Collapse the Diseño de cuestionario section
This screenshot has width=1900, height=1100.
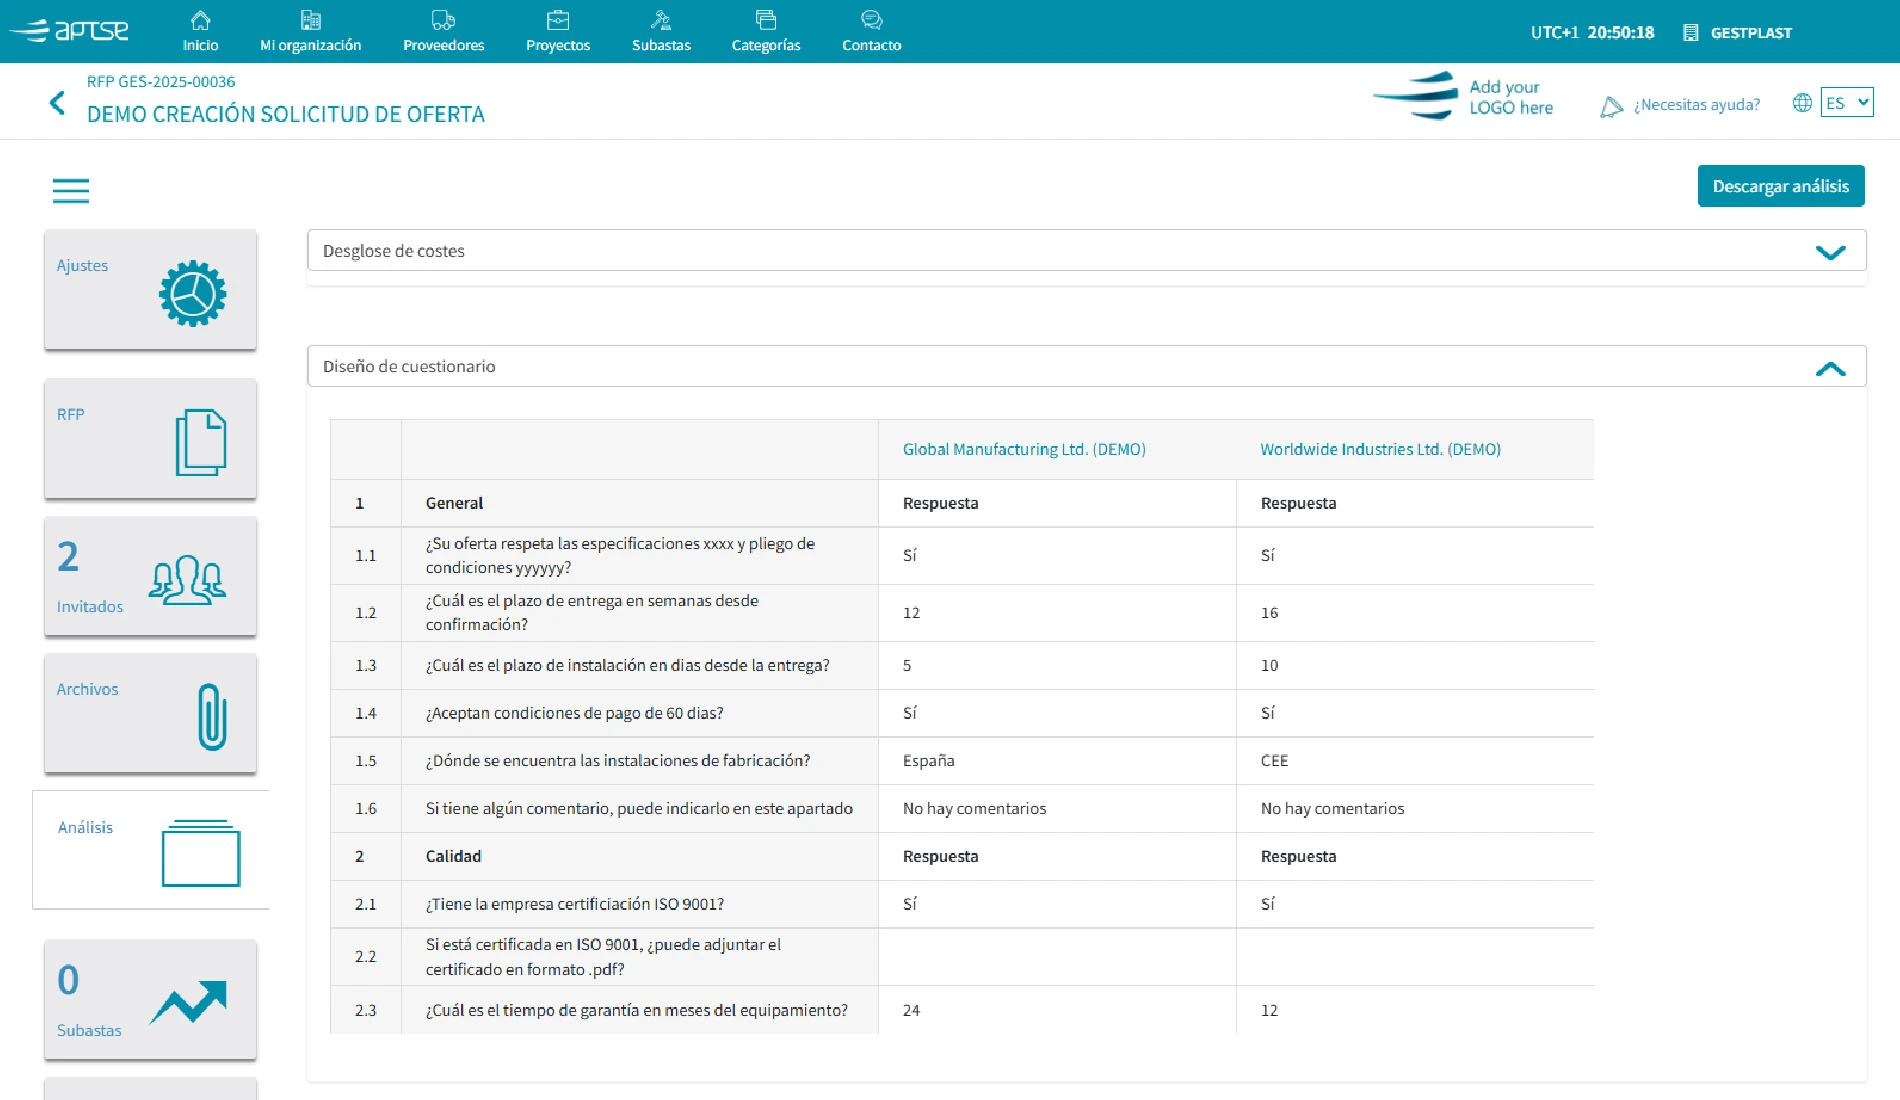[x=1830, y=368]
